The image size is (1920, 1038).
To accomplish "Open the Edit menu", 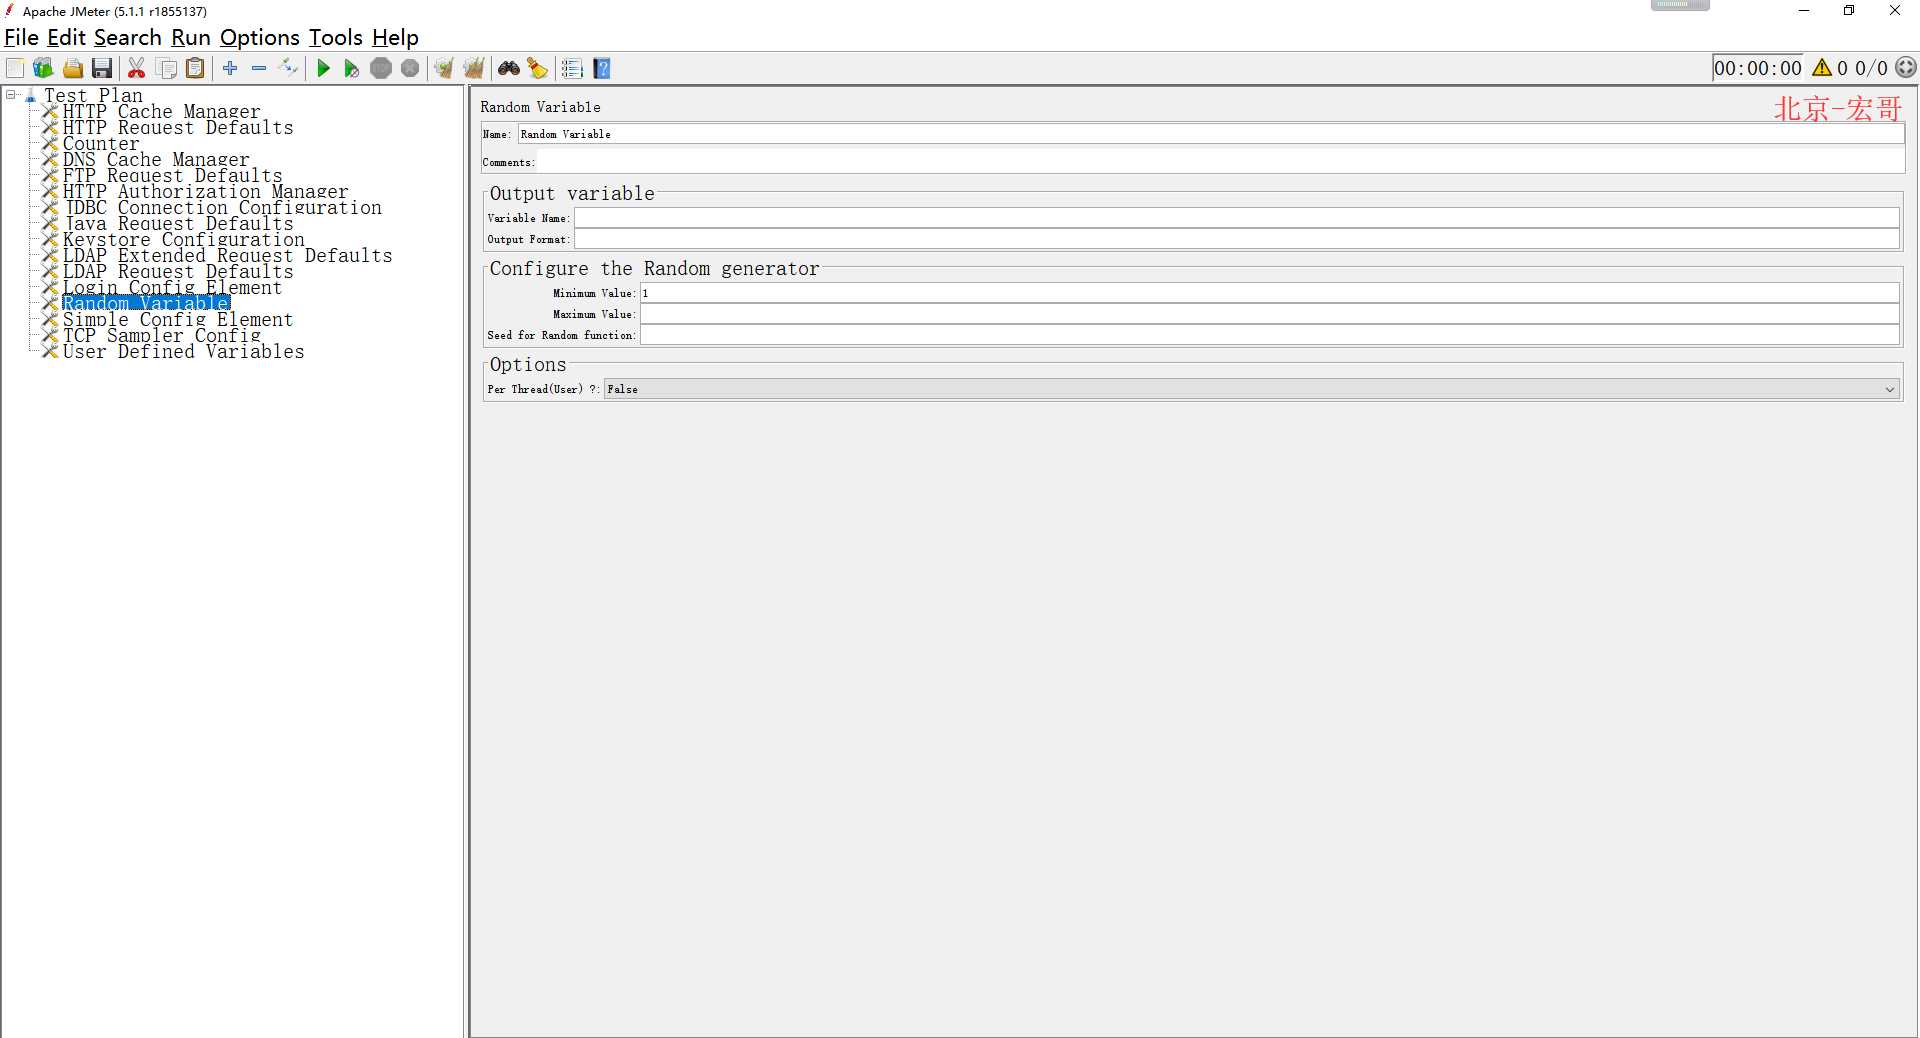I will 66,38.
